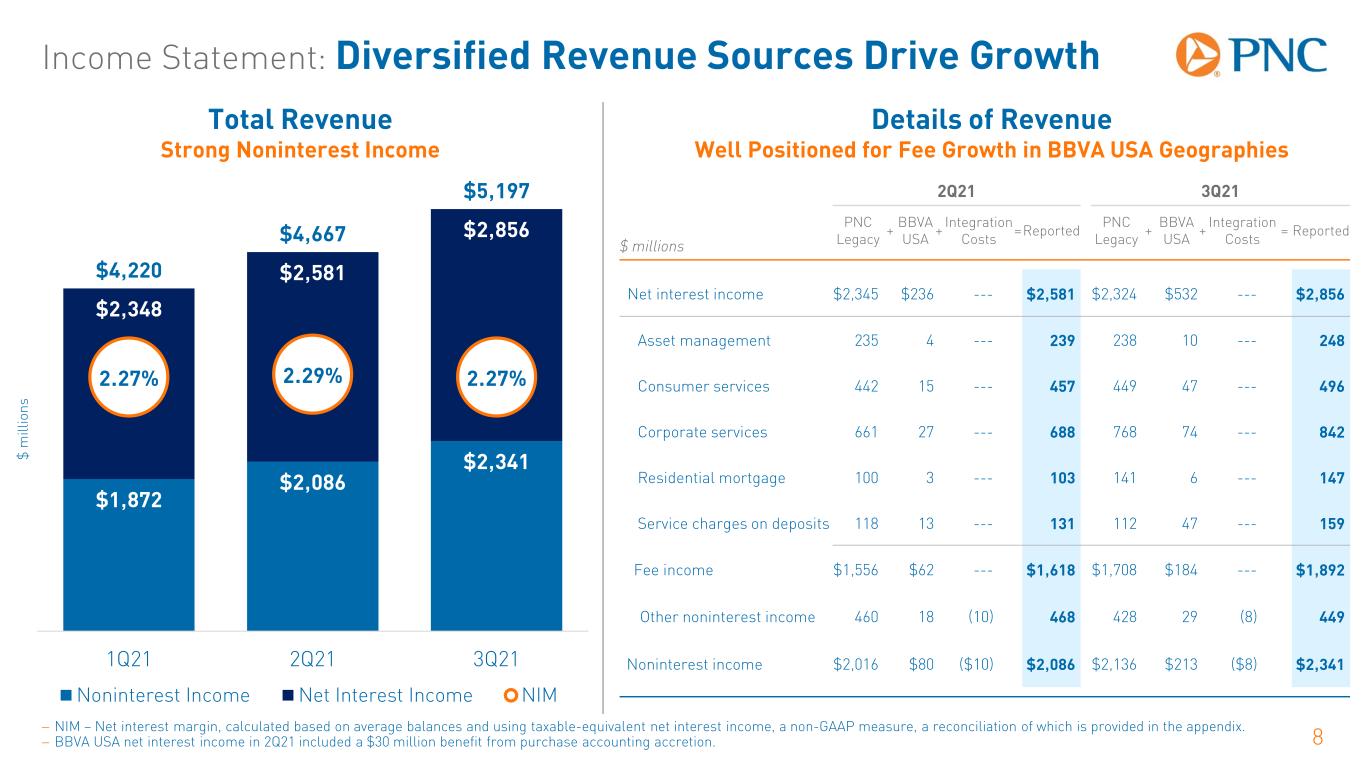Screen dimensions: 1365x768
Task: Click the $532 BBVA USA cell
Action: pyautogui.click(x=1182, y=294)
